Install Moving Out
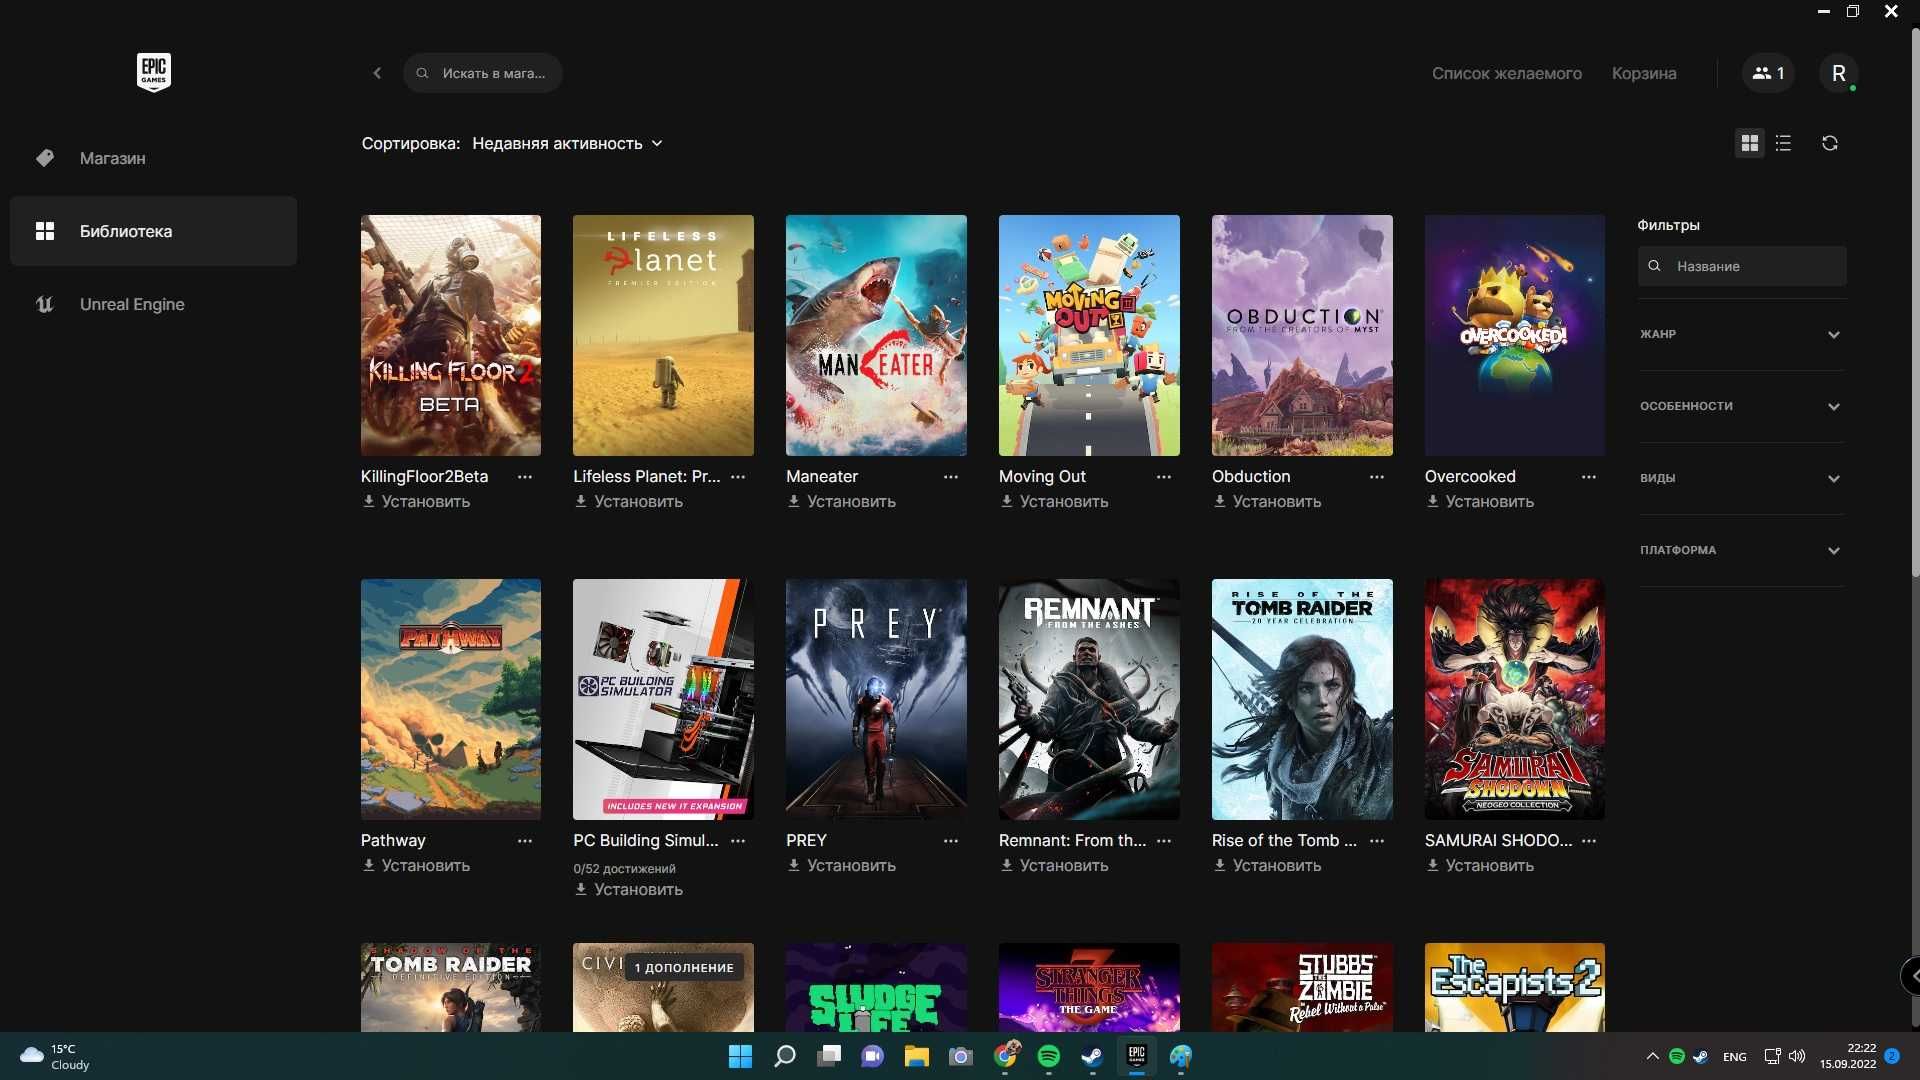The height and width of the screenshot is (1080, 1920). coord(1054,502)
